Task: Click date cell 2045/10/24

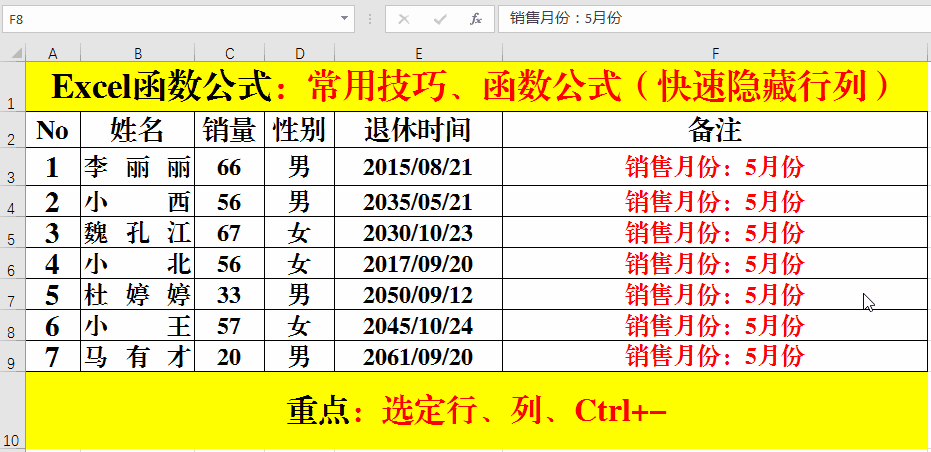Action: click(419, 324)
